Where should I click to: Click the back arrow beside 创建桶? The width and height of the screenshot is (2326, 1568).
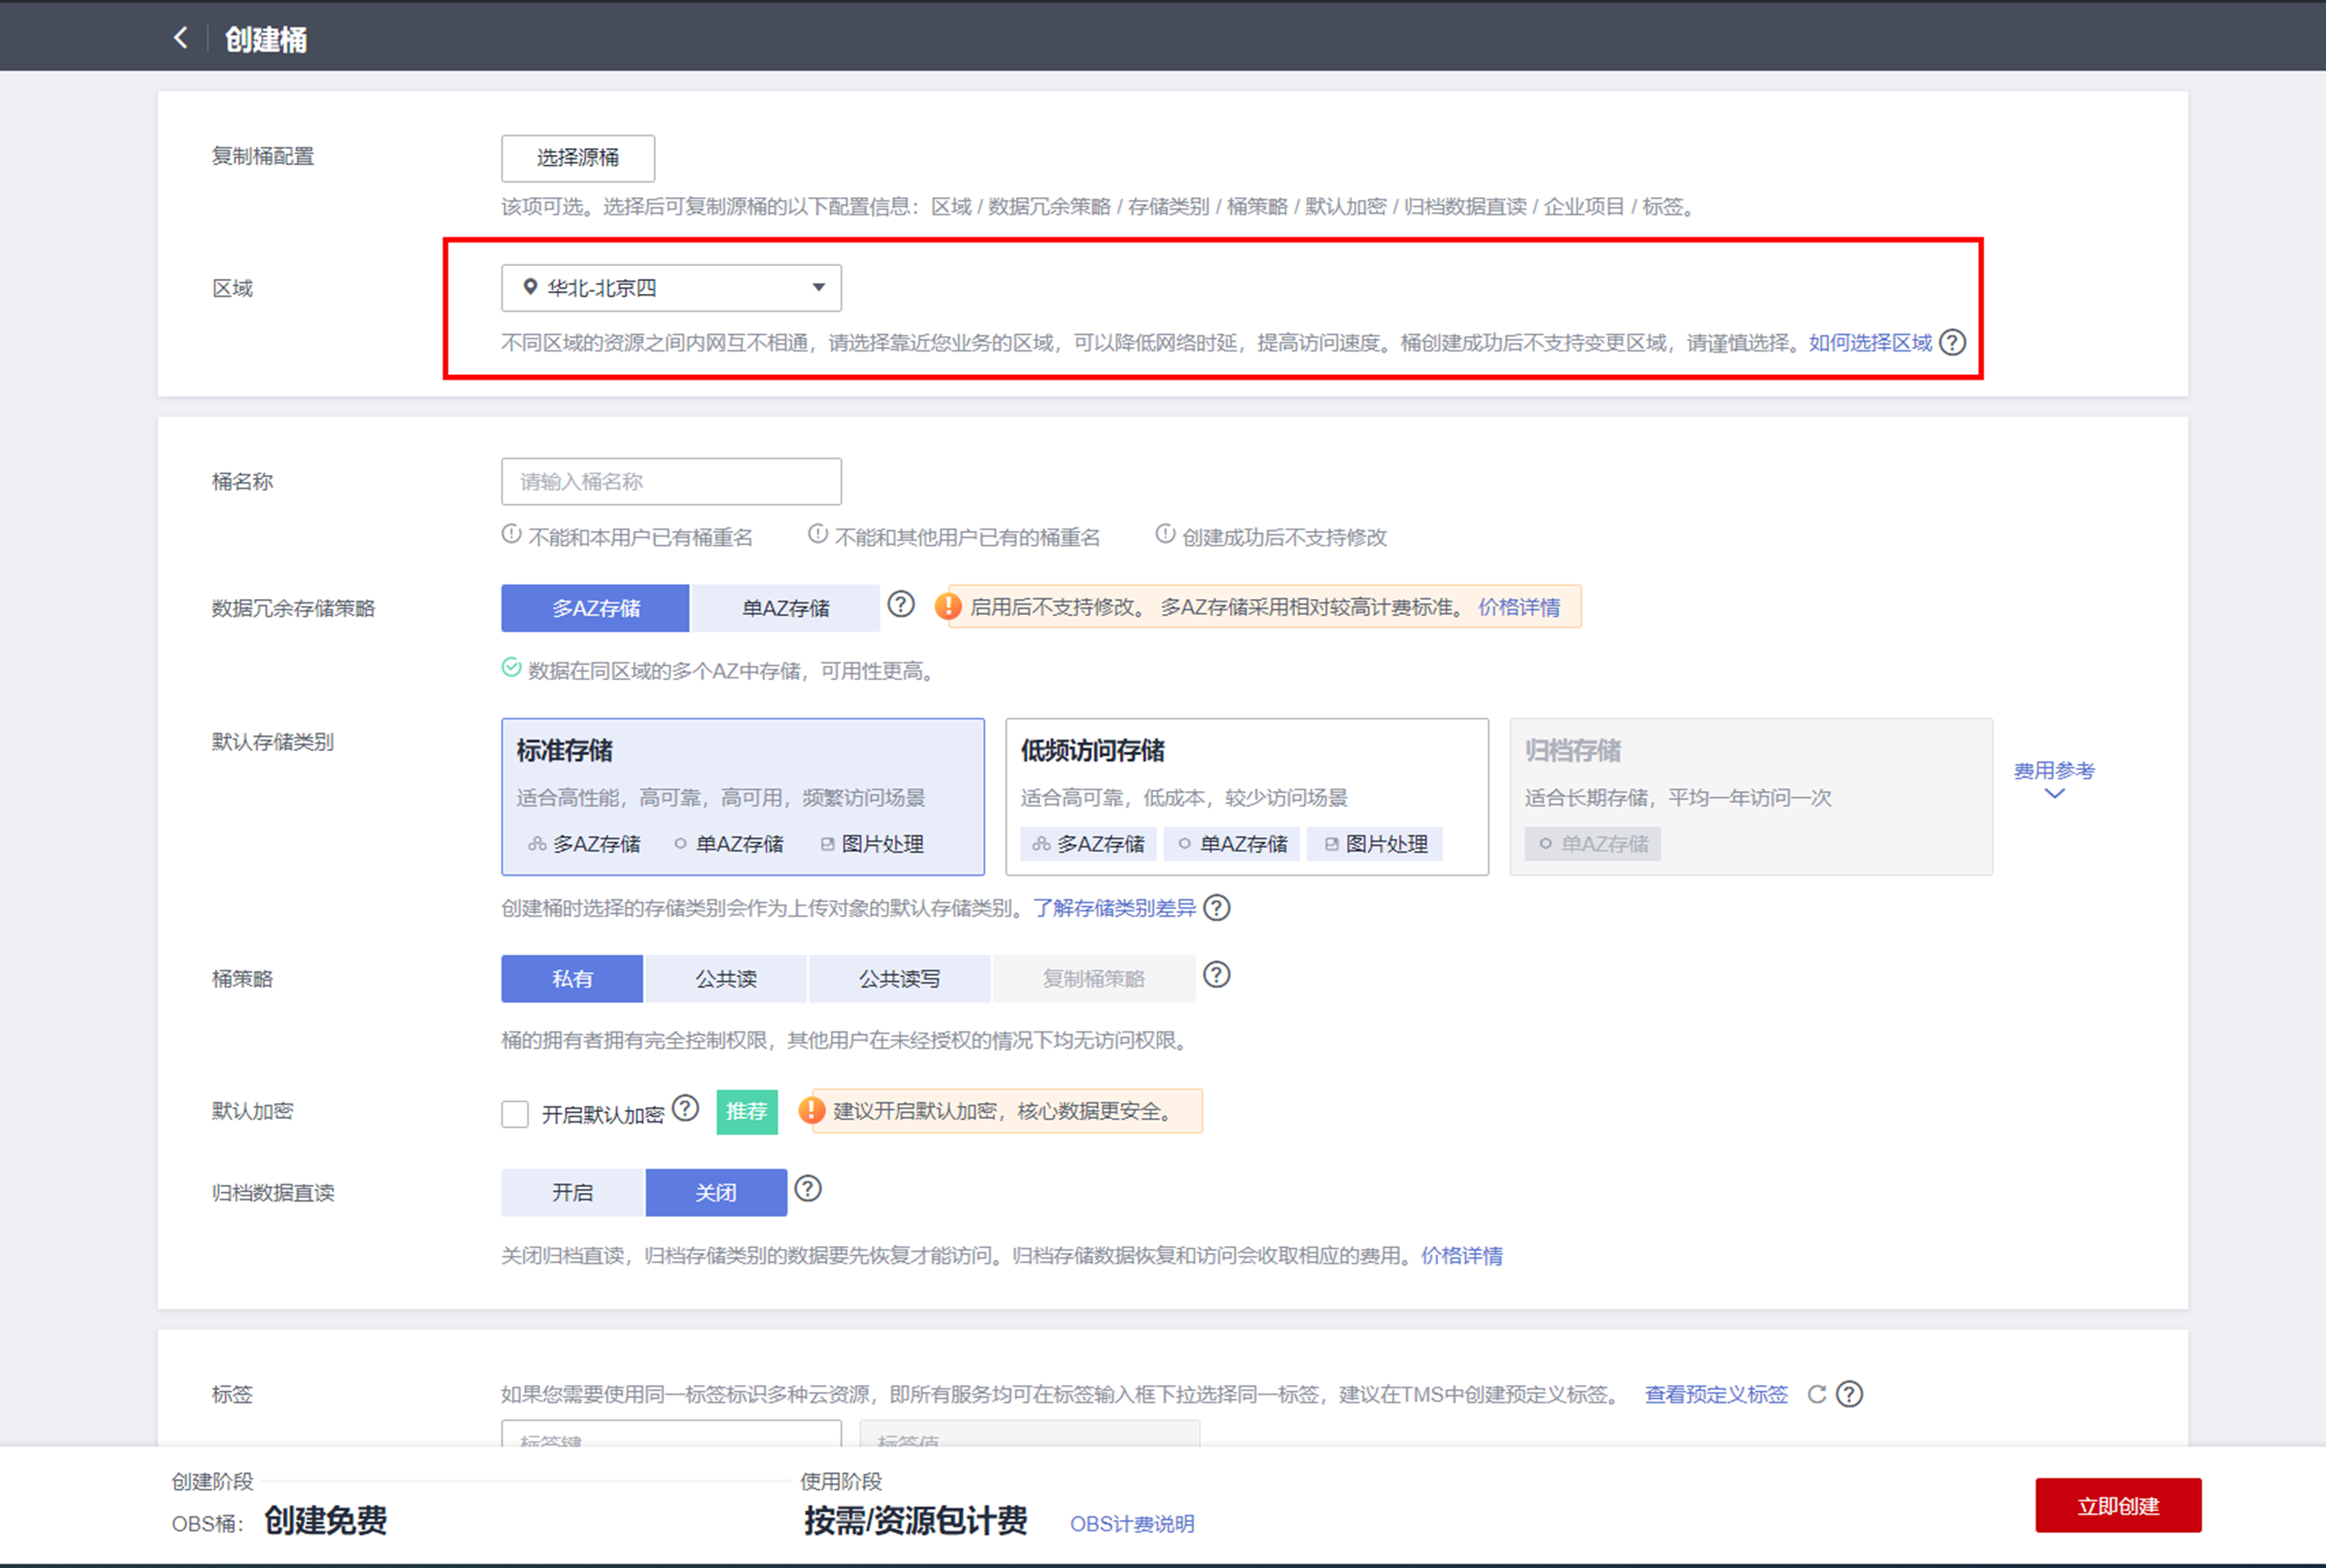(180, 38)
